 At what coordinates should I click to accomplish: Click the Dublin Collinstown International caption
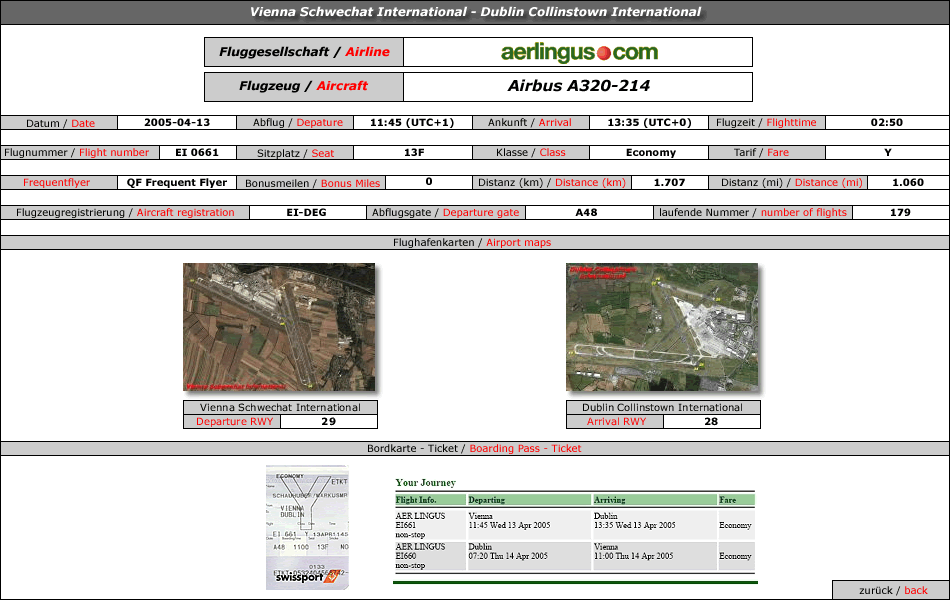point(663,407)
